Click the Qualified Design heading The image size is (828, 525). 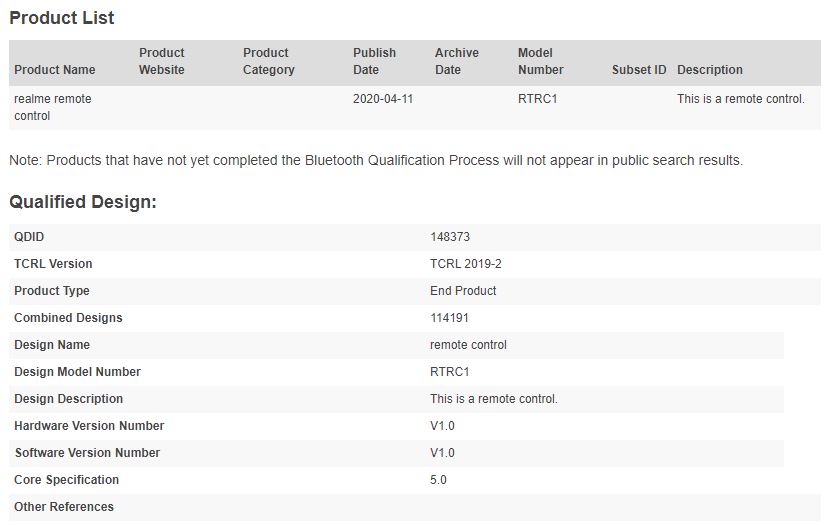pyautogui.click(x=83, y=202)
